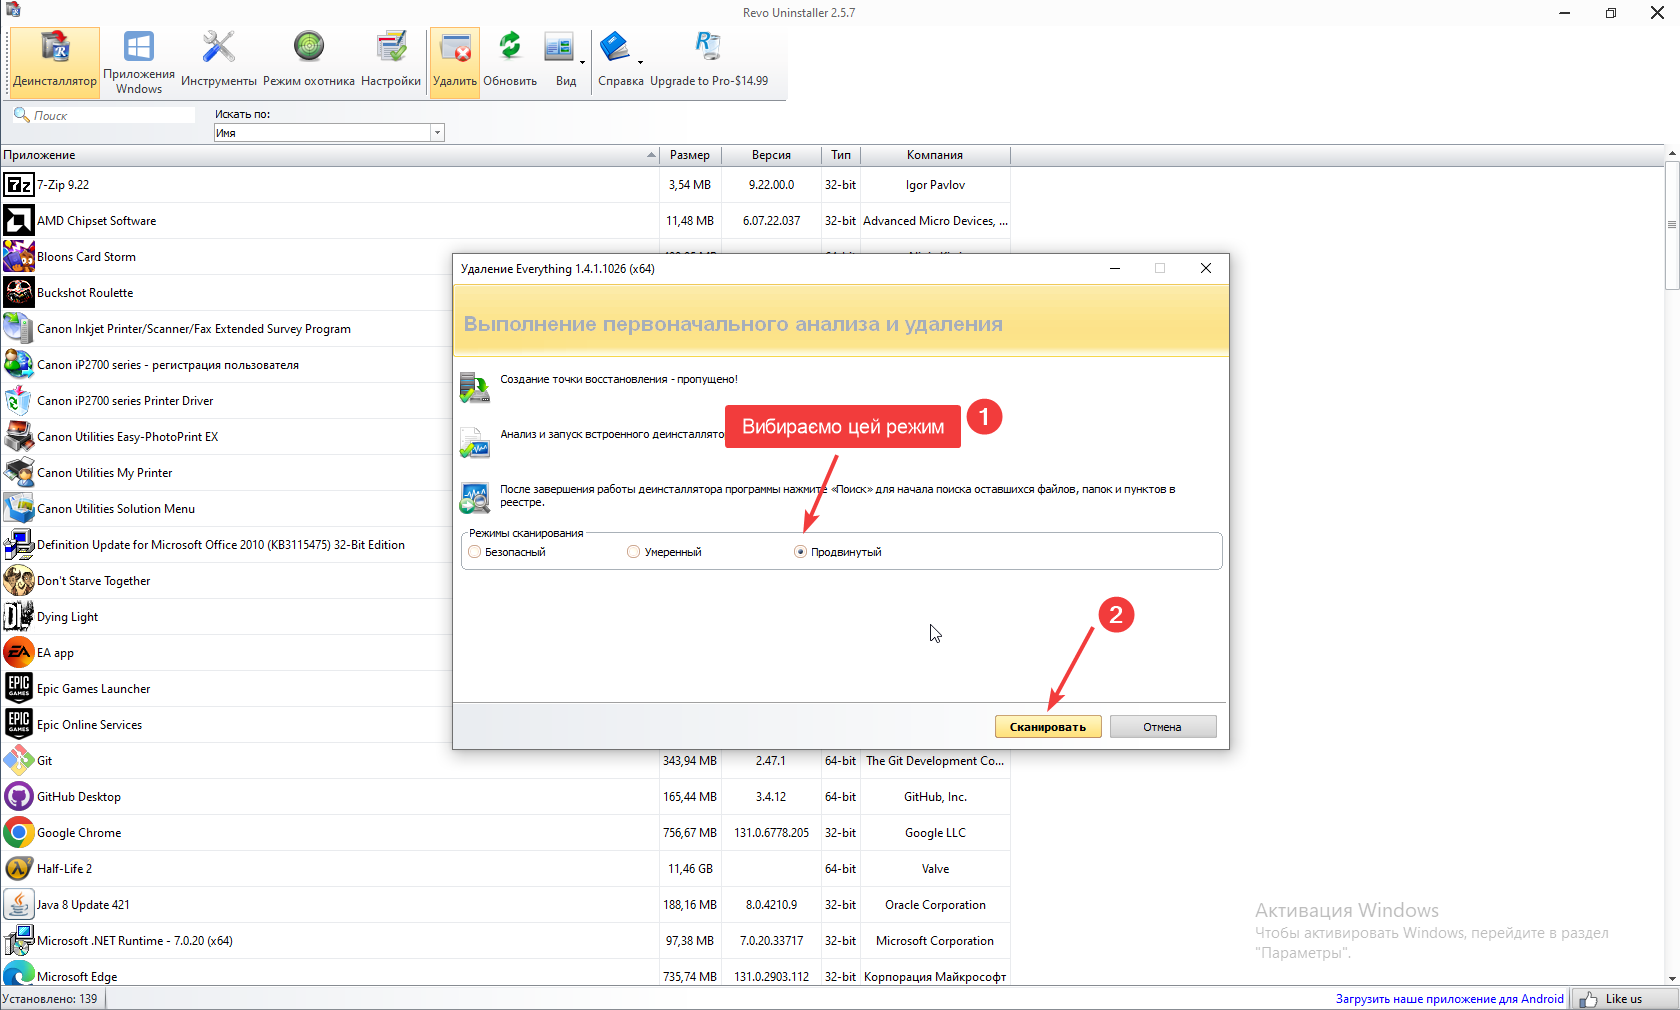
Task: Minimize the Удаление Everything dialog
Action: coord(1115,268)
